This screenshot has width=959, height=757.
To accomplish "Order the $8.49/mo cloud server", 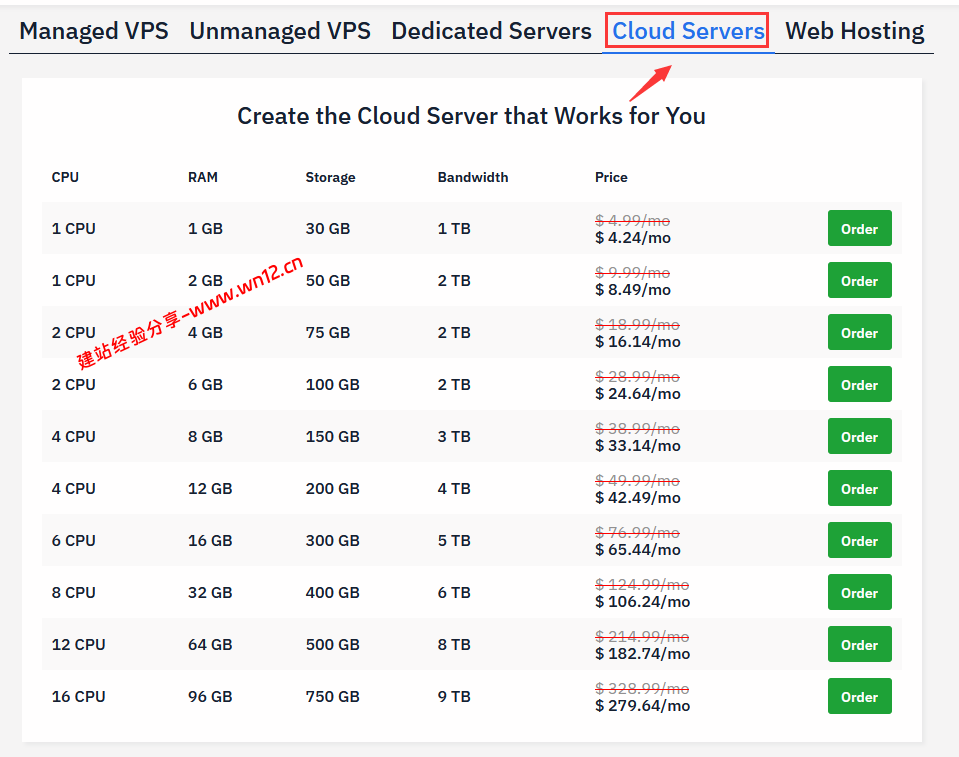I will tap(859, 280).
